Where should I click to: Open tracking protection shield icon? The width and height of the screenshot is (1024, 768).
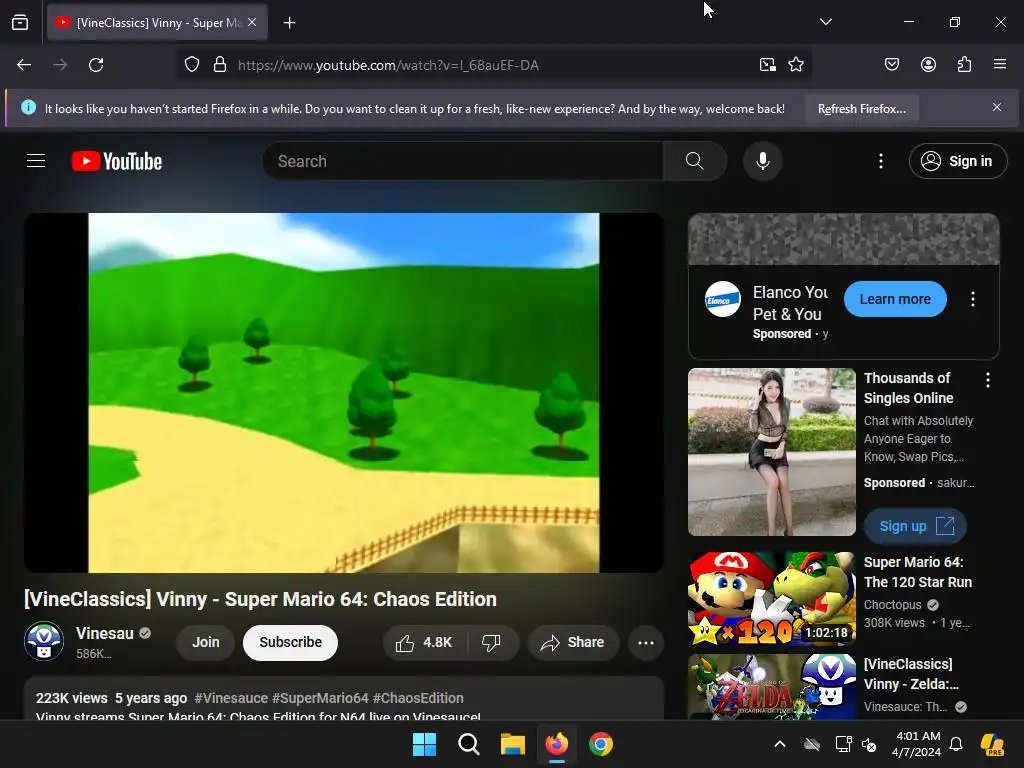191,65
